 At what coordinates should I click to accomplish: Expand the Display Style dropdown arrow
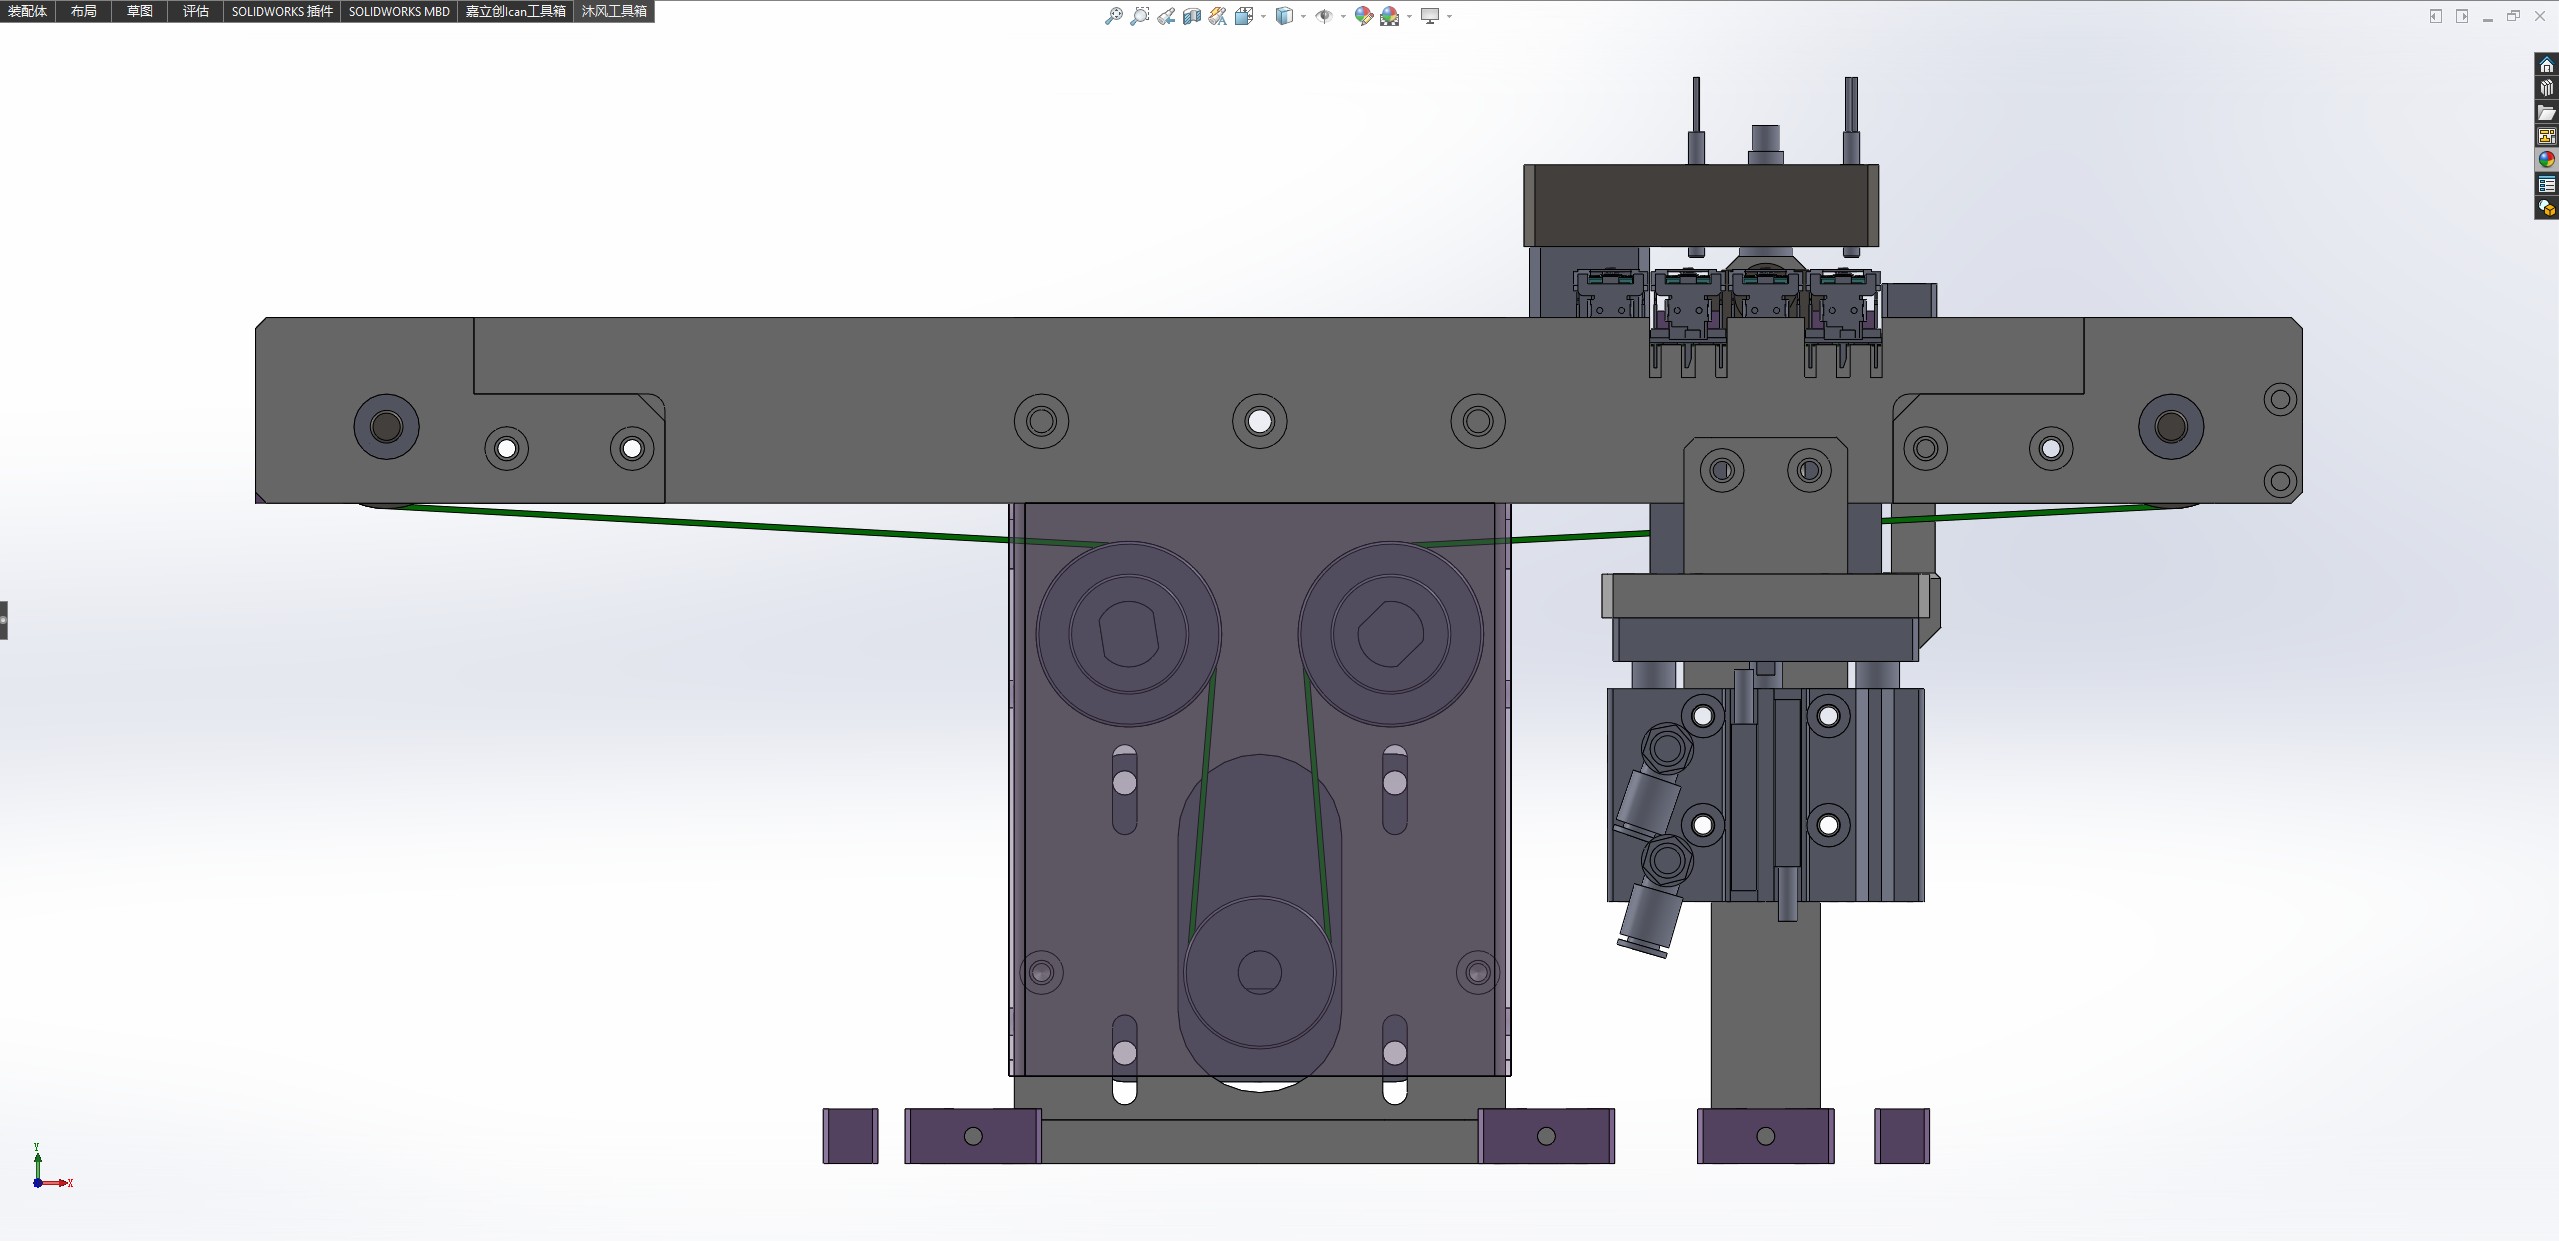tap(1303, 16)
